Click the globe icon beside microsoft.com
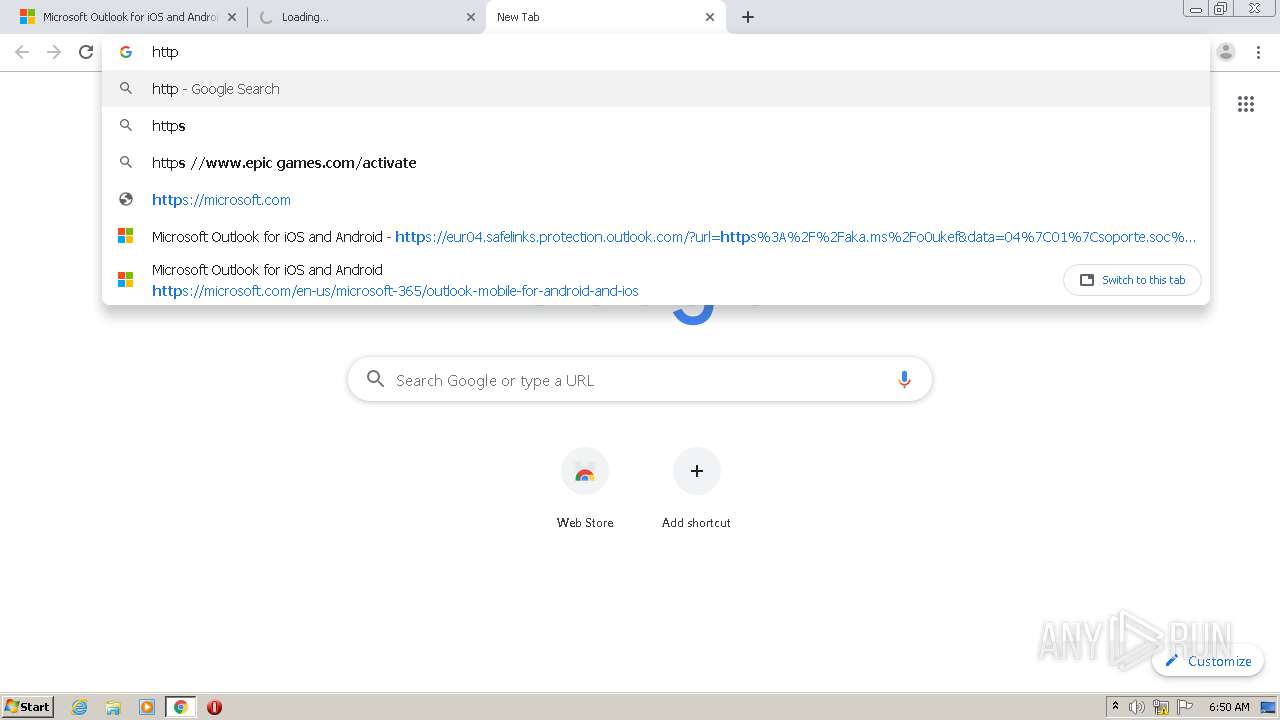The image size is (1280, 720). 126,200
